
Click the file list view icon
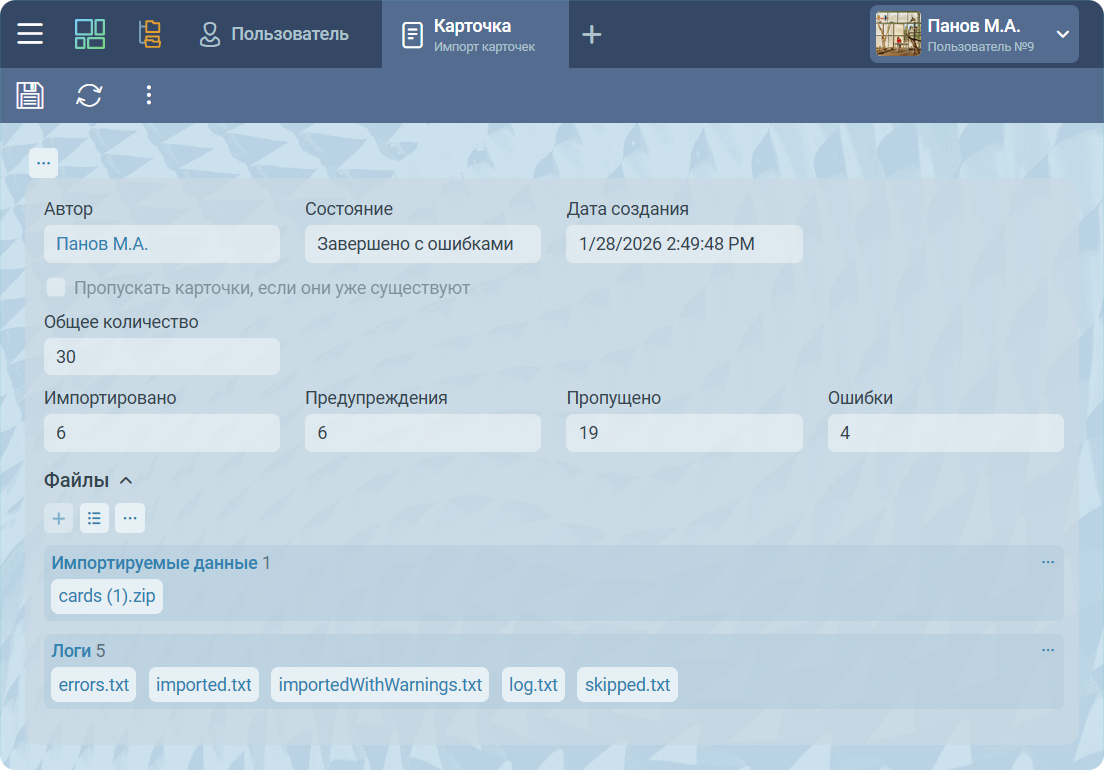point(94,518)
